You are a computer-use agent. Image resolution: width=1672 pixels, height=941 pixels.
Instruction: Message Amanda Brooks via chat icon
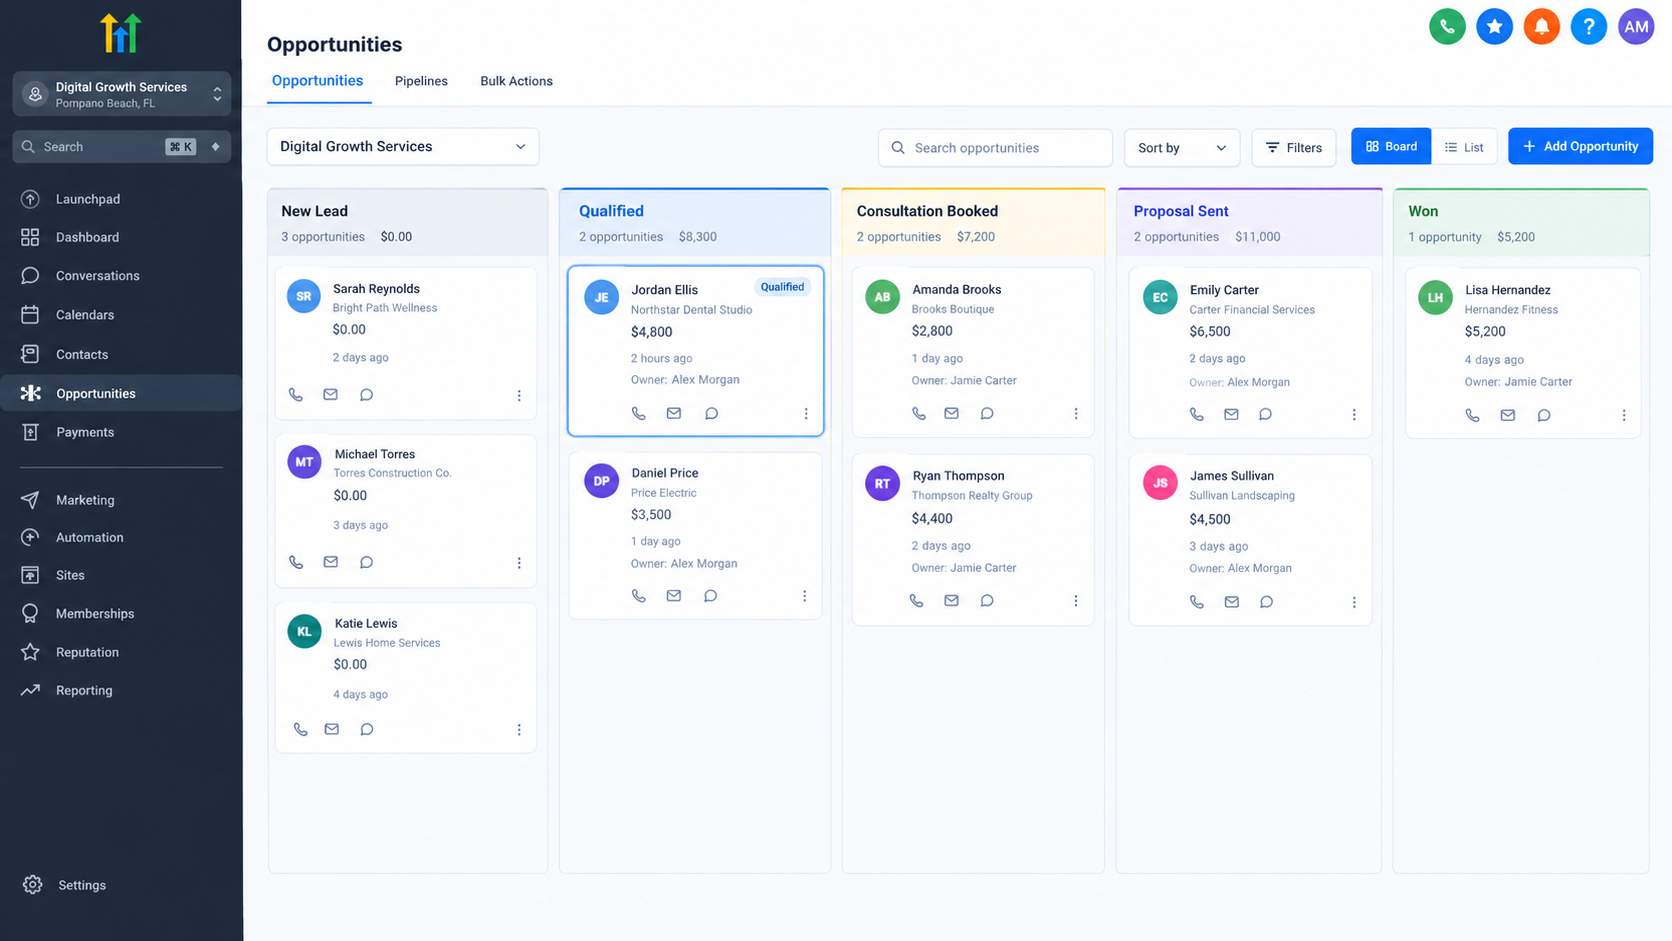pos(987,413)
